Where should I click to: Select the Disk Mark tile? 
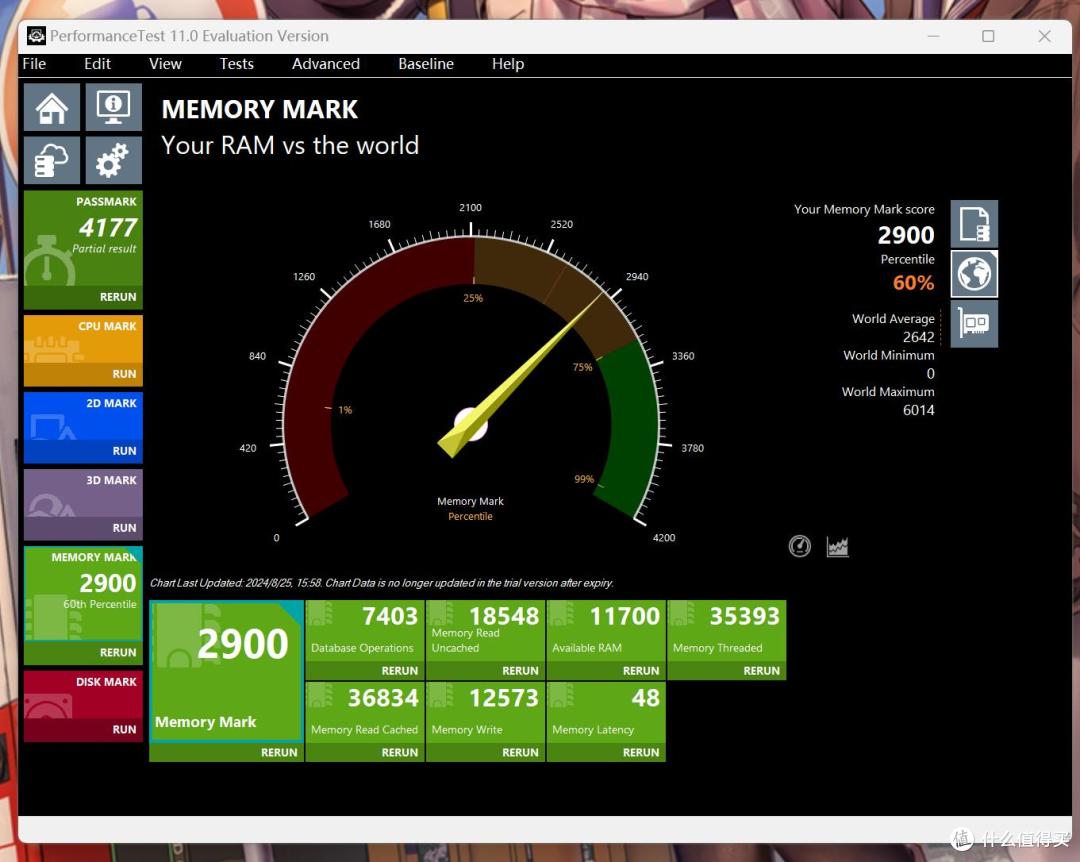83,695
